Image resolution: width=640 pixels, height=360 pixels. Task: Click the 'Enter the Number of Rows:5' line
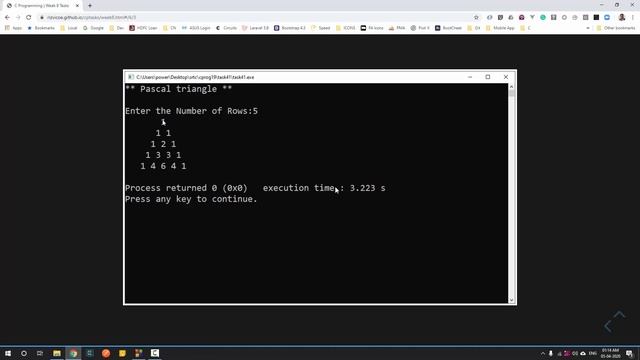click(x=191, y=111)
